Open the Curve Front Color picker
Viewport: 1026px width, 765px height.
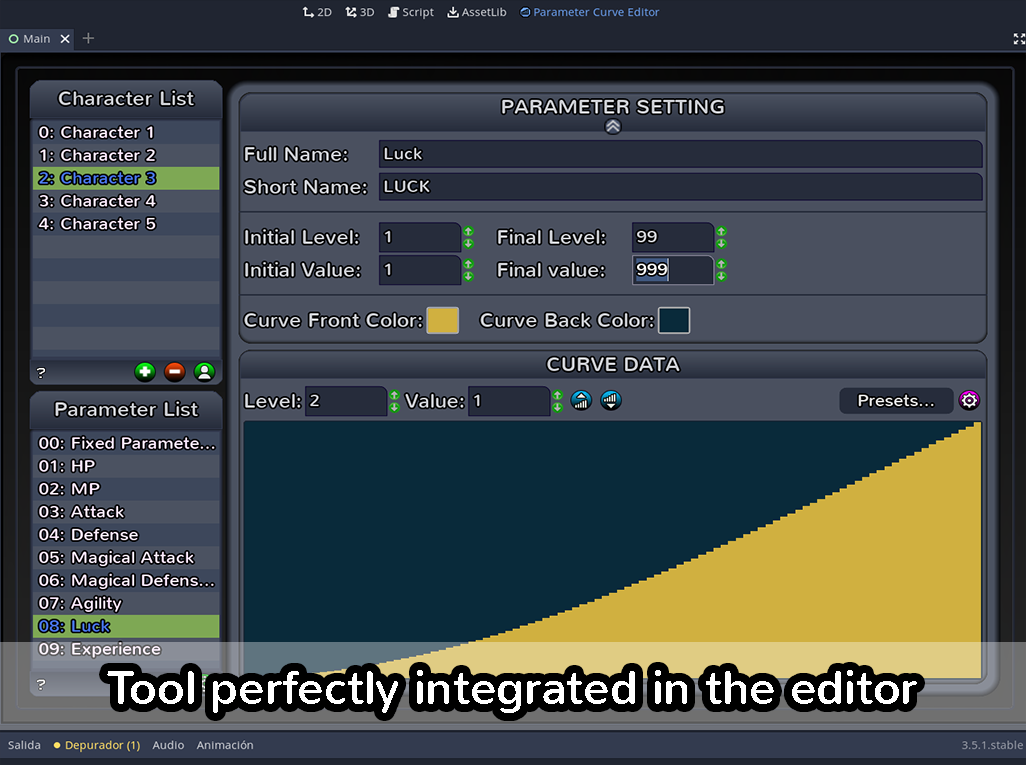442,320
